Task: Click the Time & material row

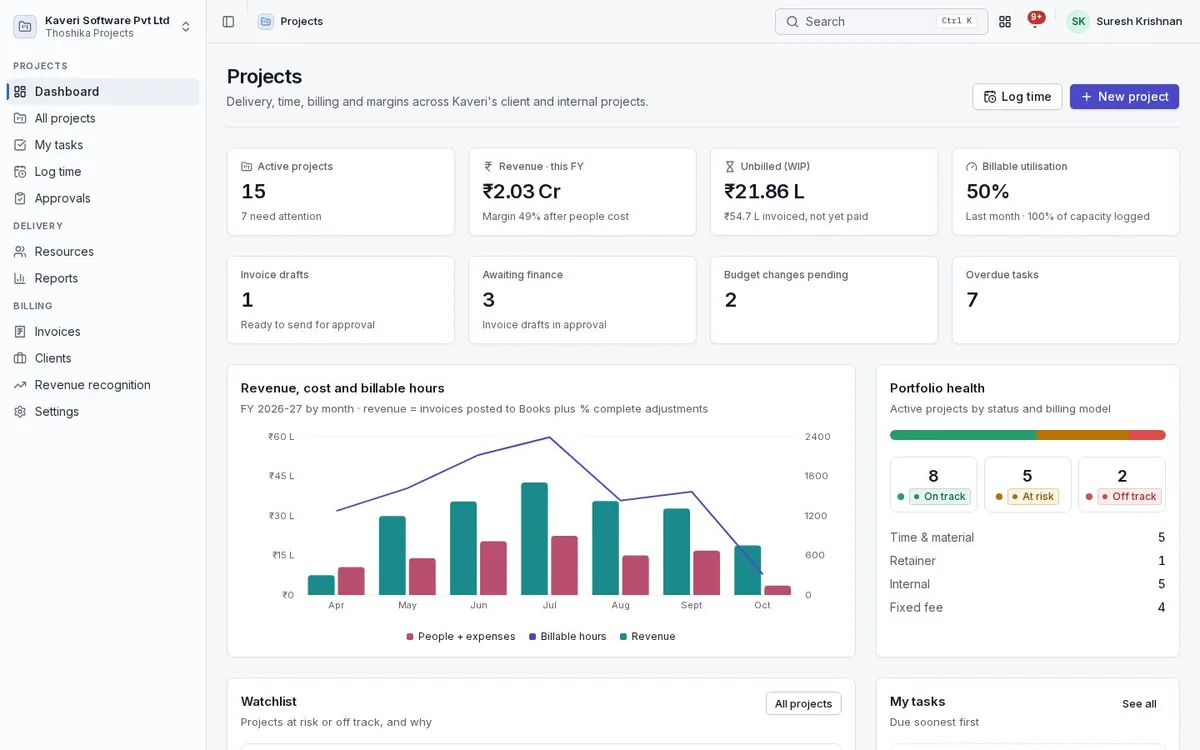Action: coord(1028,537)
